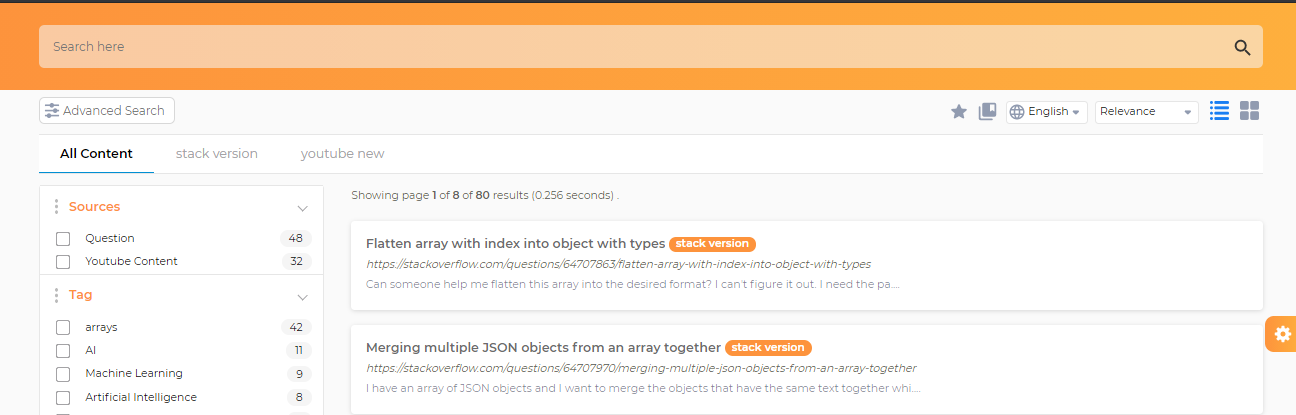Collapse the Tag filter section

(302, 296)
